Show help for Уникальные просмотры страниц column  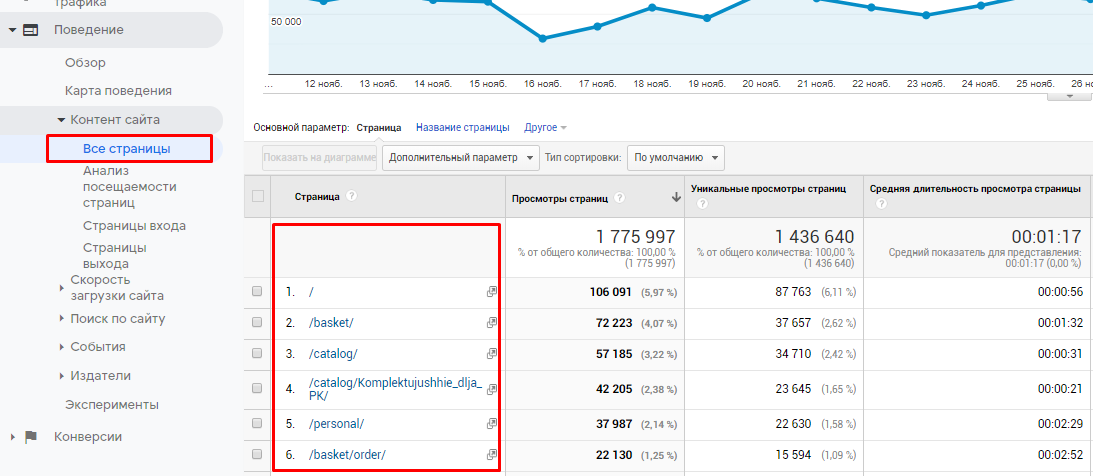702,204
